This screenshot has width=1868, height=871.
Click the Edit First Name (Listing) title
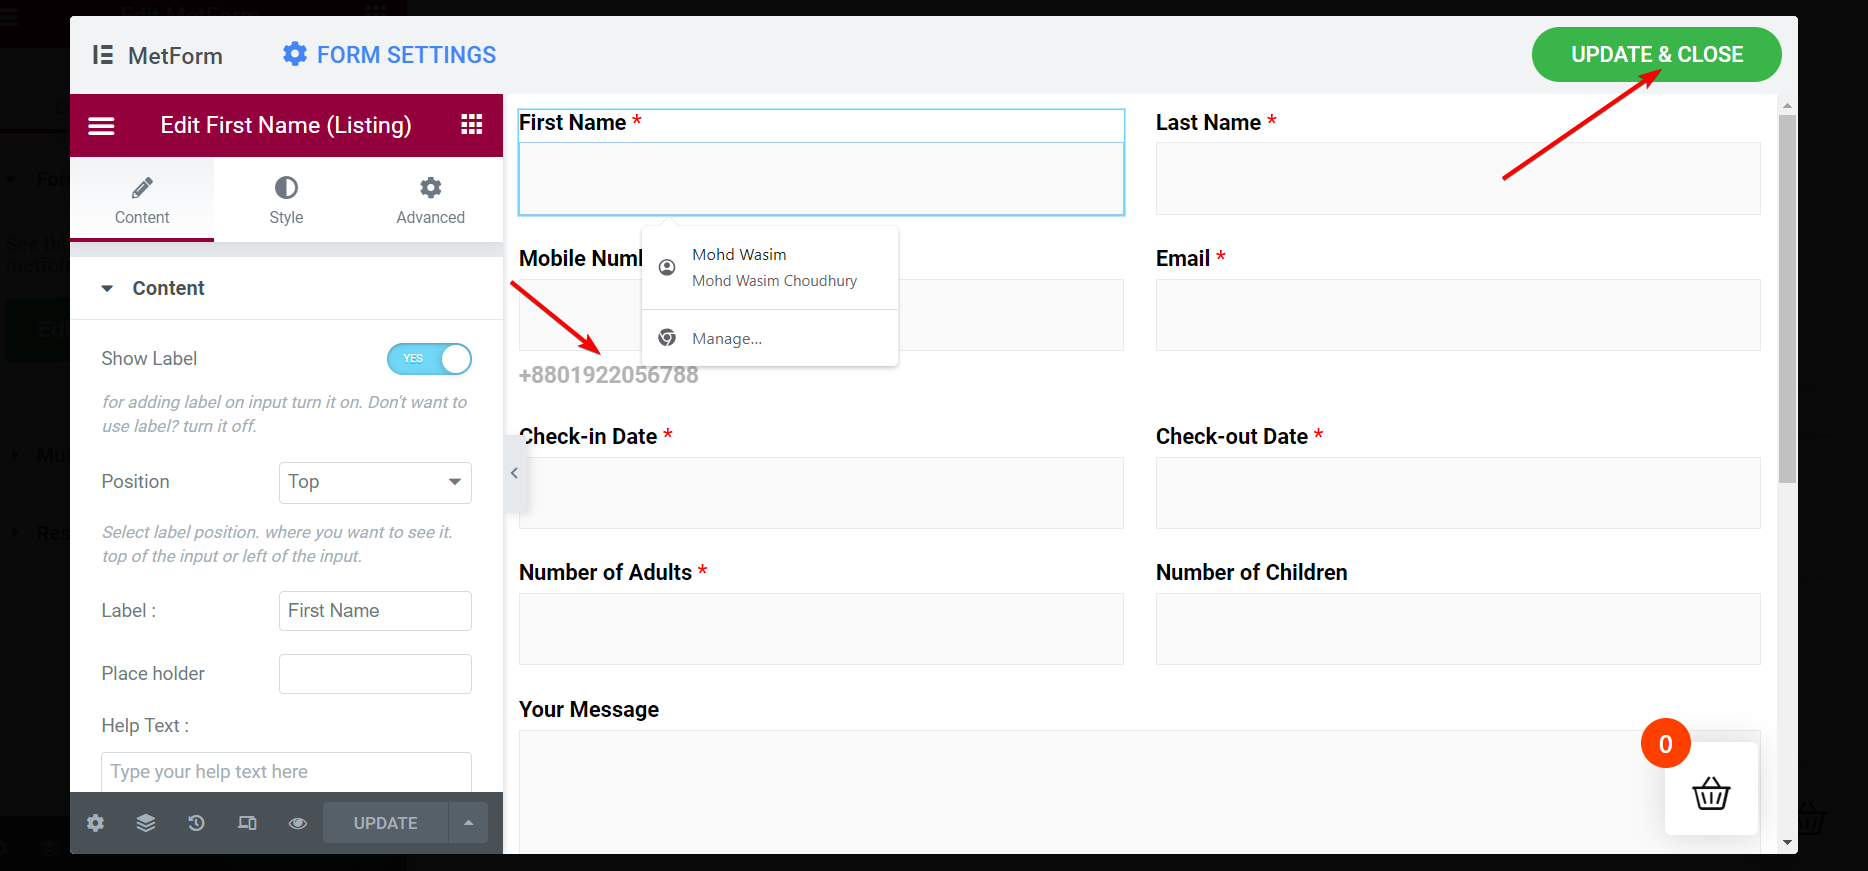pos(286,125)
